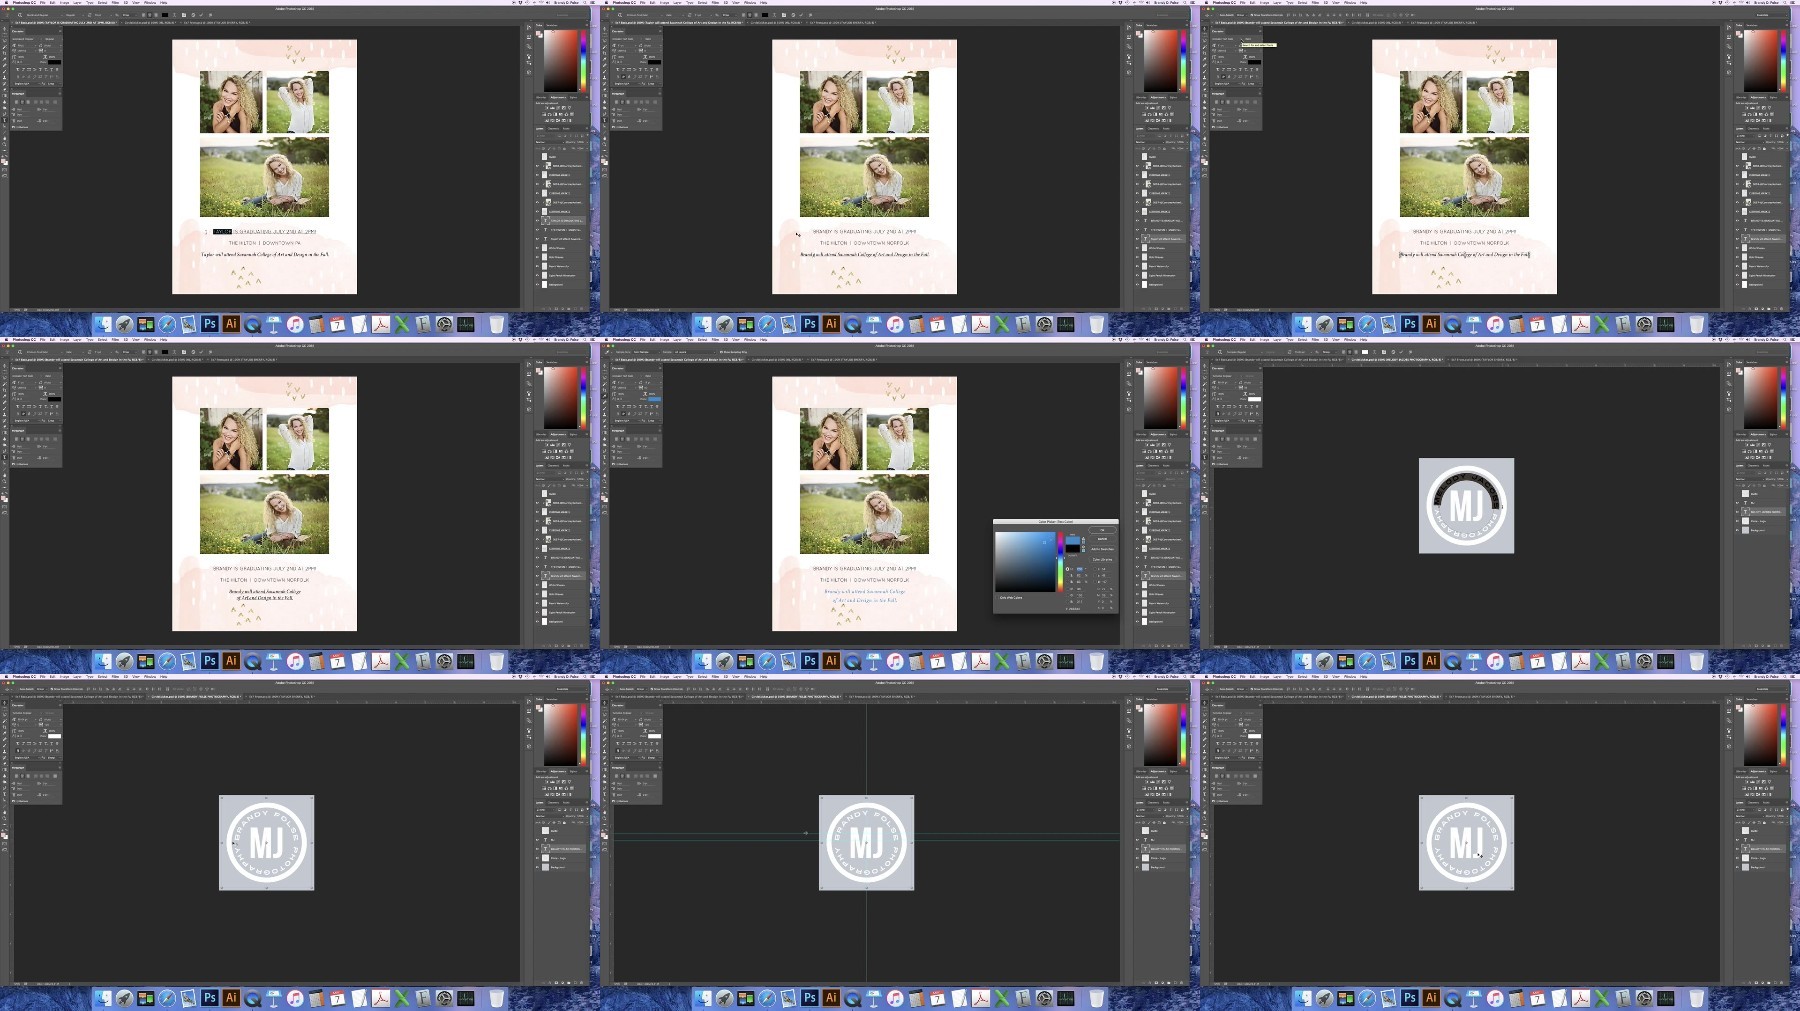This screenshot has width=1800, height=1011.
Task: Click the Safari dock icon in the bottom-left frame
Action: [x=167, y=998]
